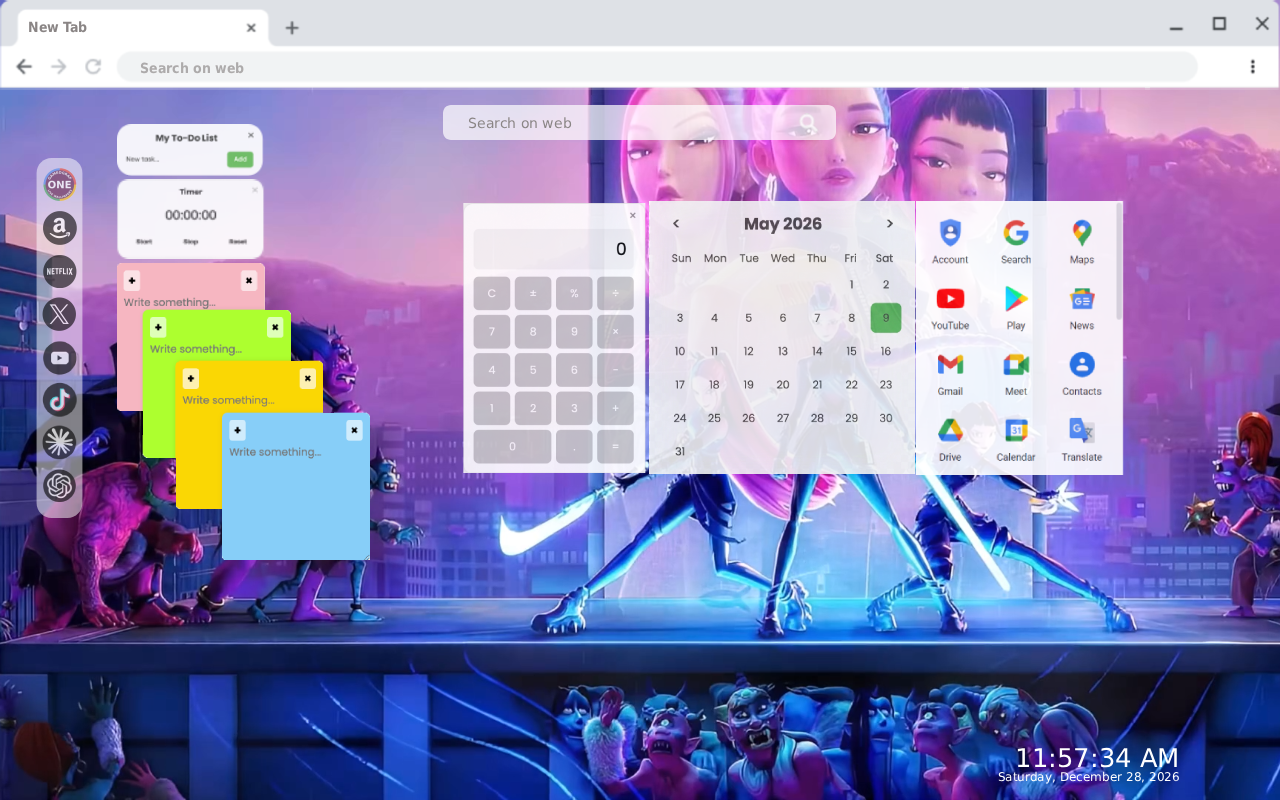Click the equals key on calculator

(x=615, y=446)
